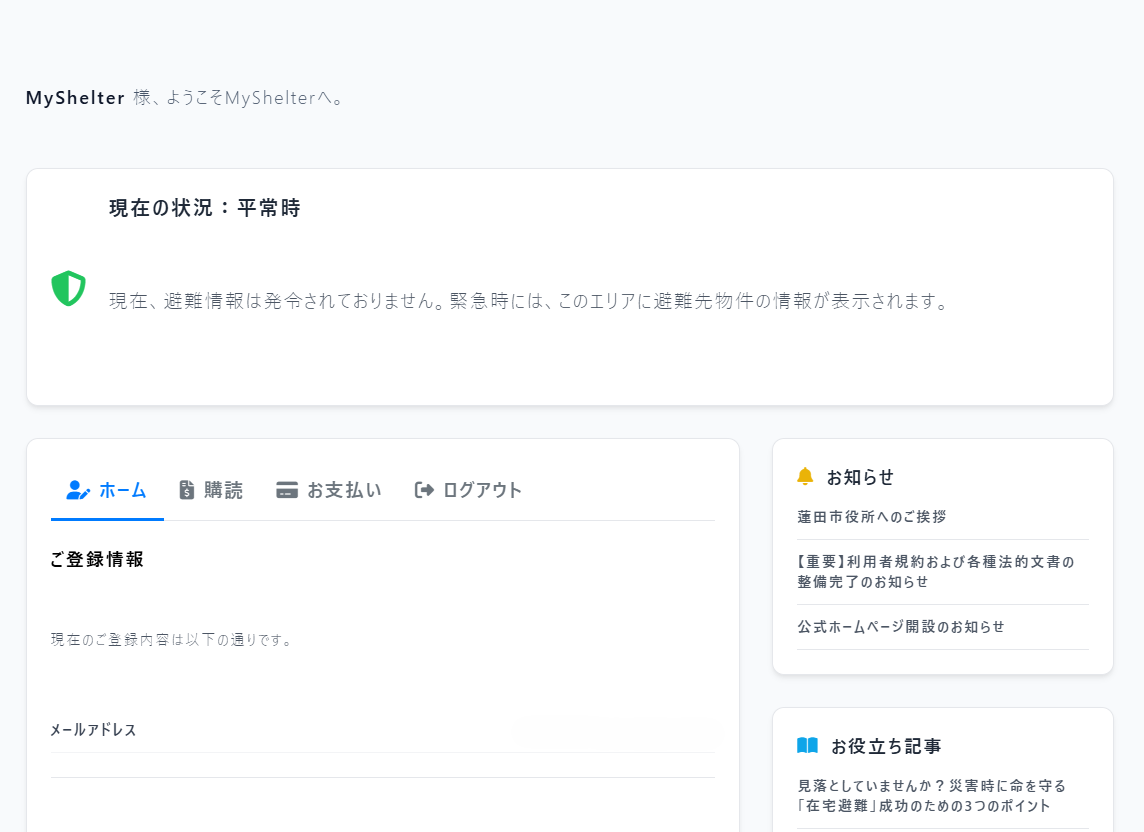
Task: Open the 公式ホームページ開設のお知らせ link
Action: [x=901, y=626]
